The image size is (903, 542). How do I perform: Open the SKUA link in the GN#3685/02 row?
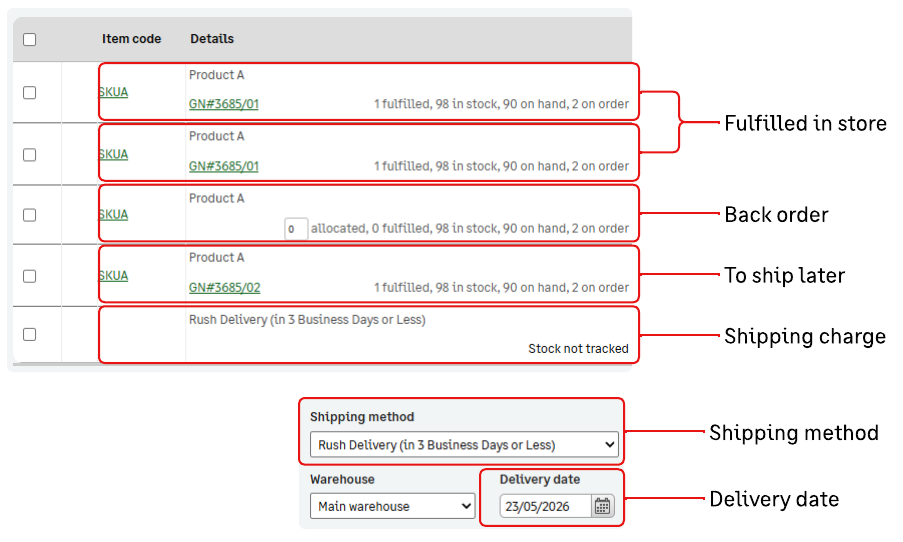[113, 276]
